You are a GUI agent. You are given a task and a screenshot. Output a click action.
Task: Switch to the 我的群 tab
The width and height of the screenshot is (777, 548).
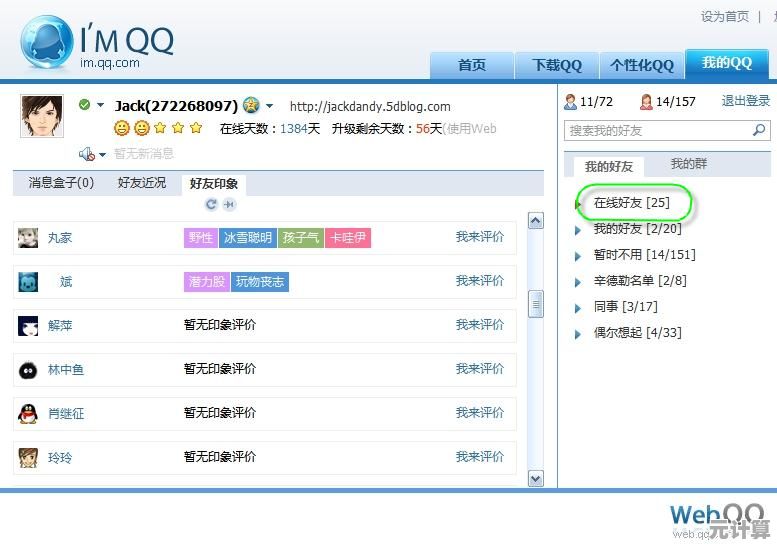[x=688, y=164]
